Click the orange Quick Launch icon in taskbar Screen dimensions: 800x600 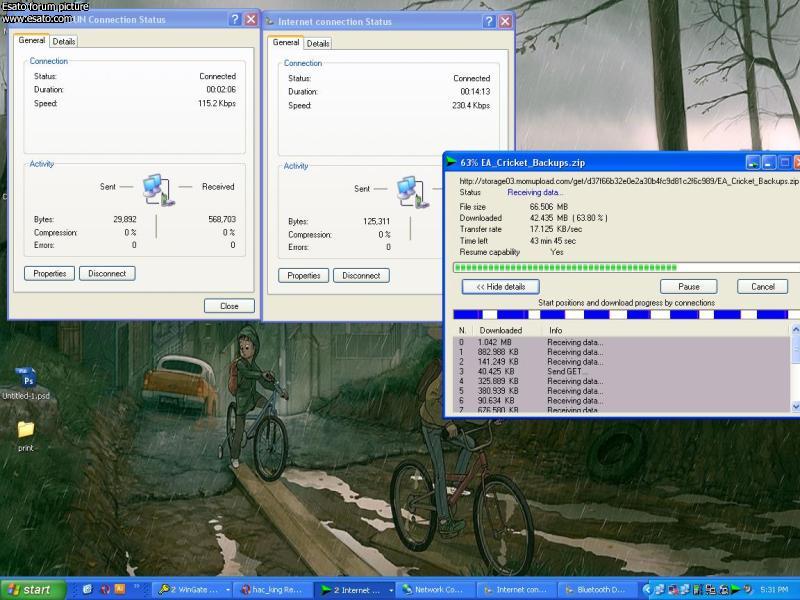[120, 589]
